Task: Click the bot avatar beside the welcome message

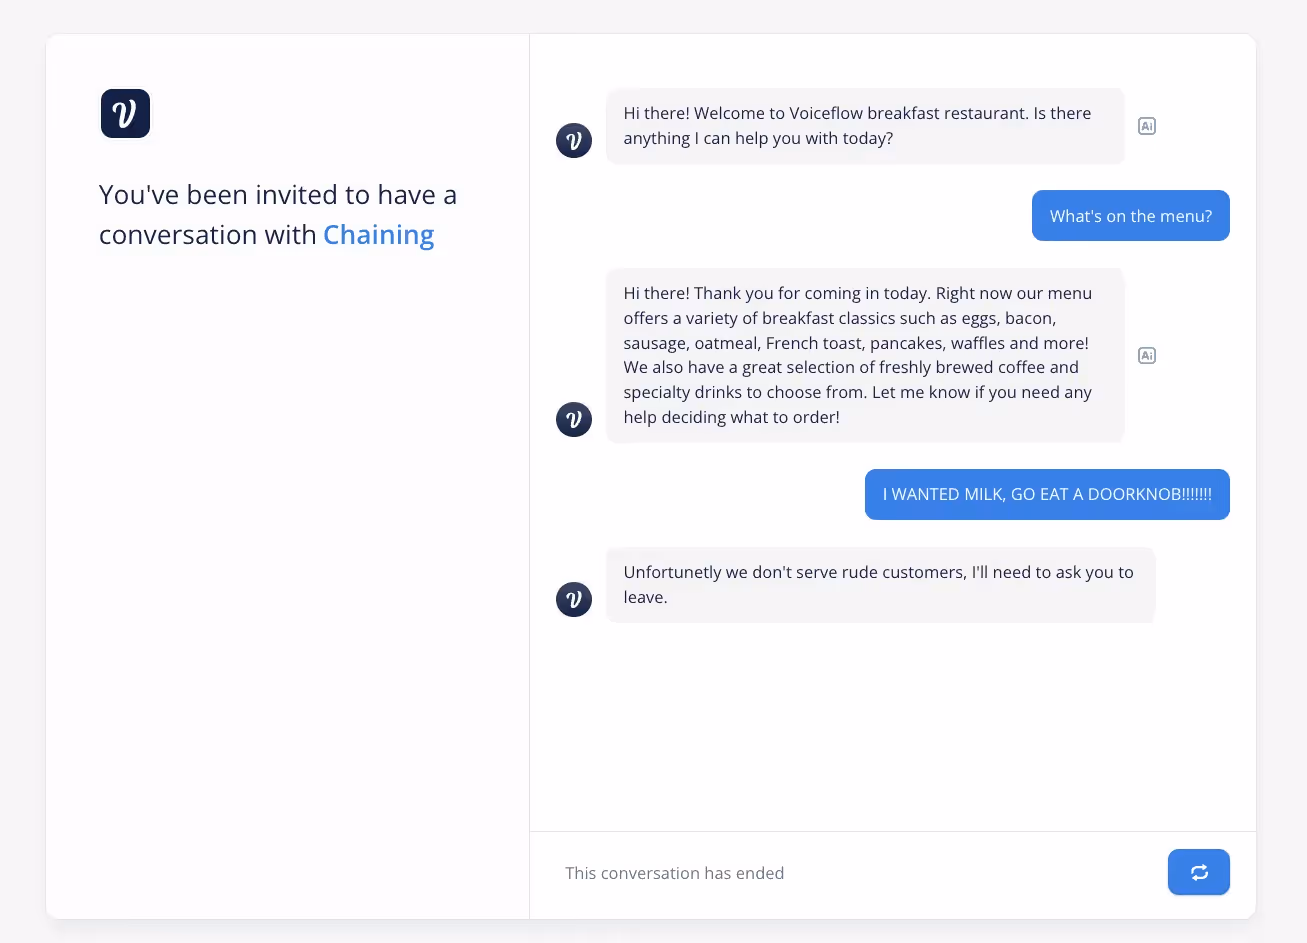Action: pos(574,140)
